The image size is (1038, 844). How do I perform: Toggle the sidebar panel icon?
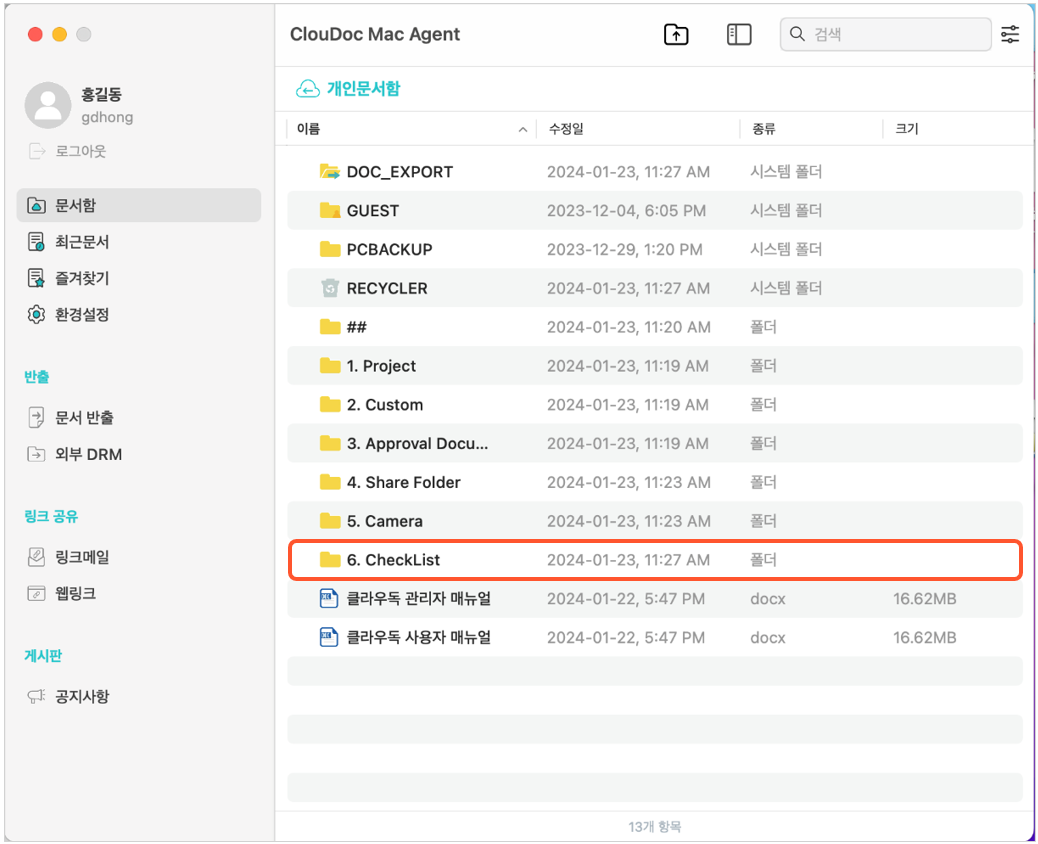coord(739,34)
